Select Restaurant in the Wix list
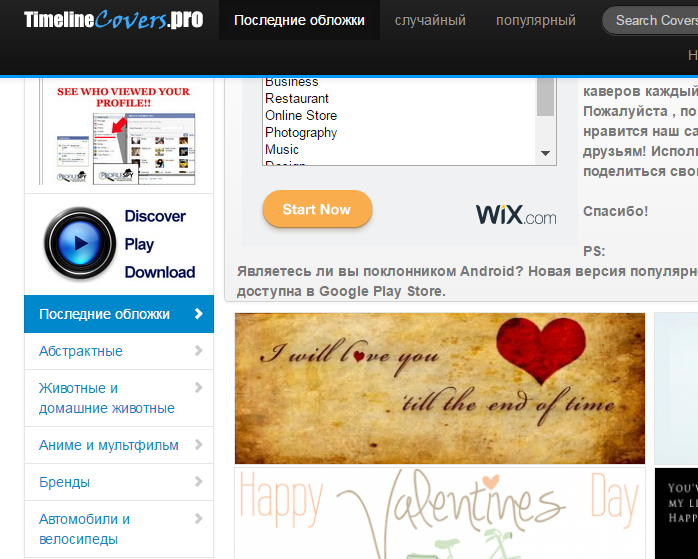Image resolution: width=698 pixels, height=559 pixels. pyautogui.click(x=296, y=98)
